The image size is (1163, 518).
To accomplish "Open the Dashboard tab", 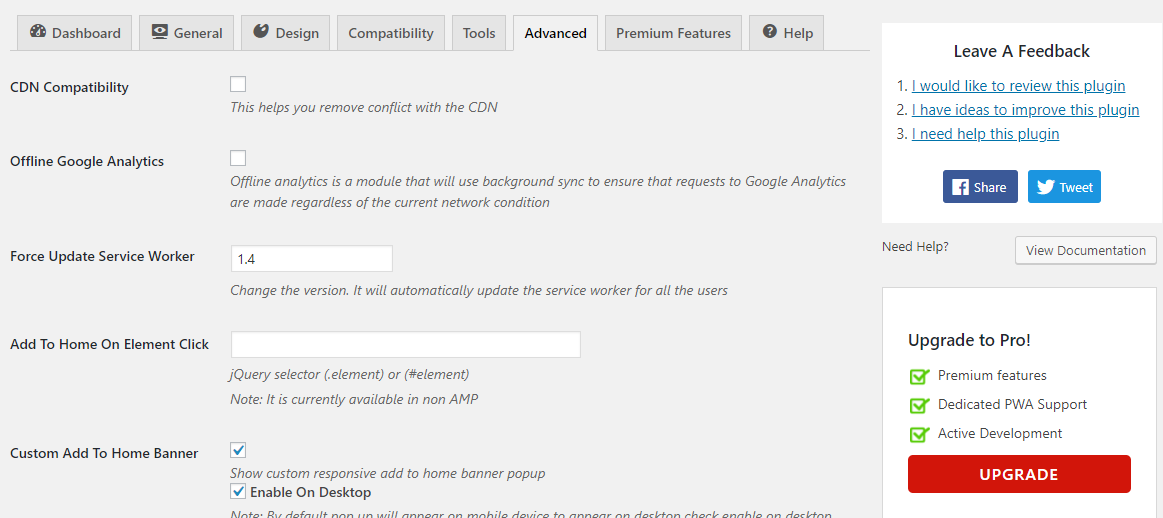I will coord(75,33).
